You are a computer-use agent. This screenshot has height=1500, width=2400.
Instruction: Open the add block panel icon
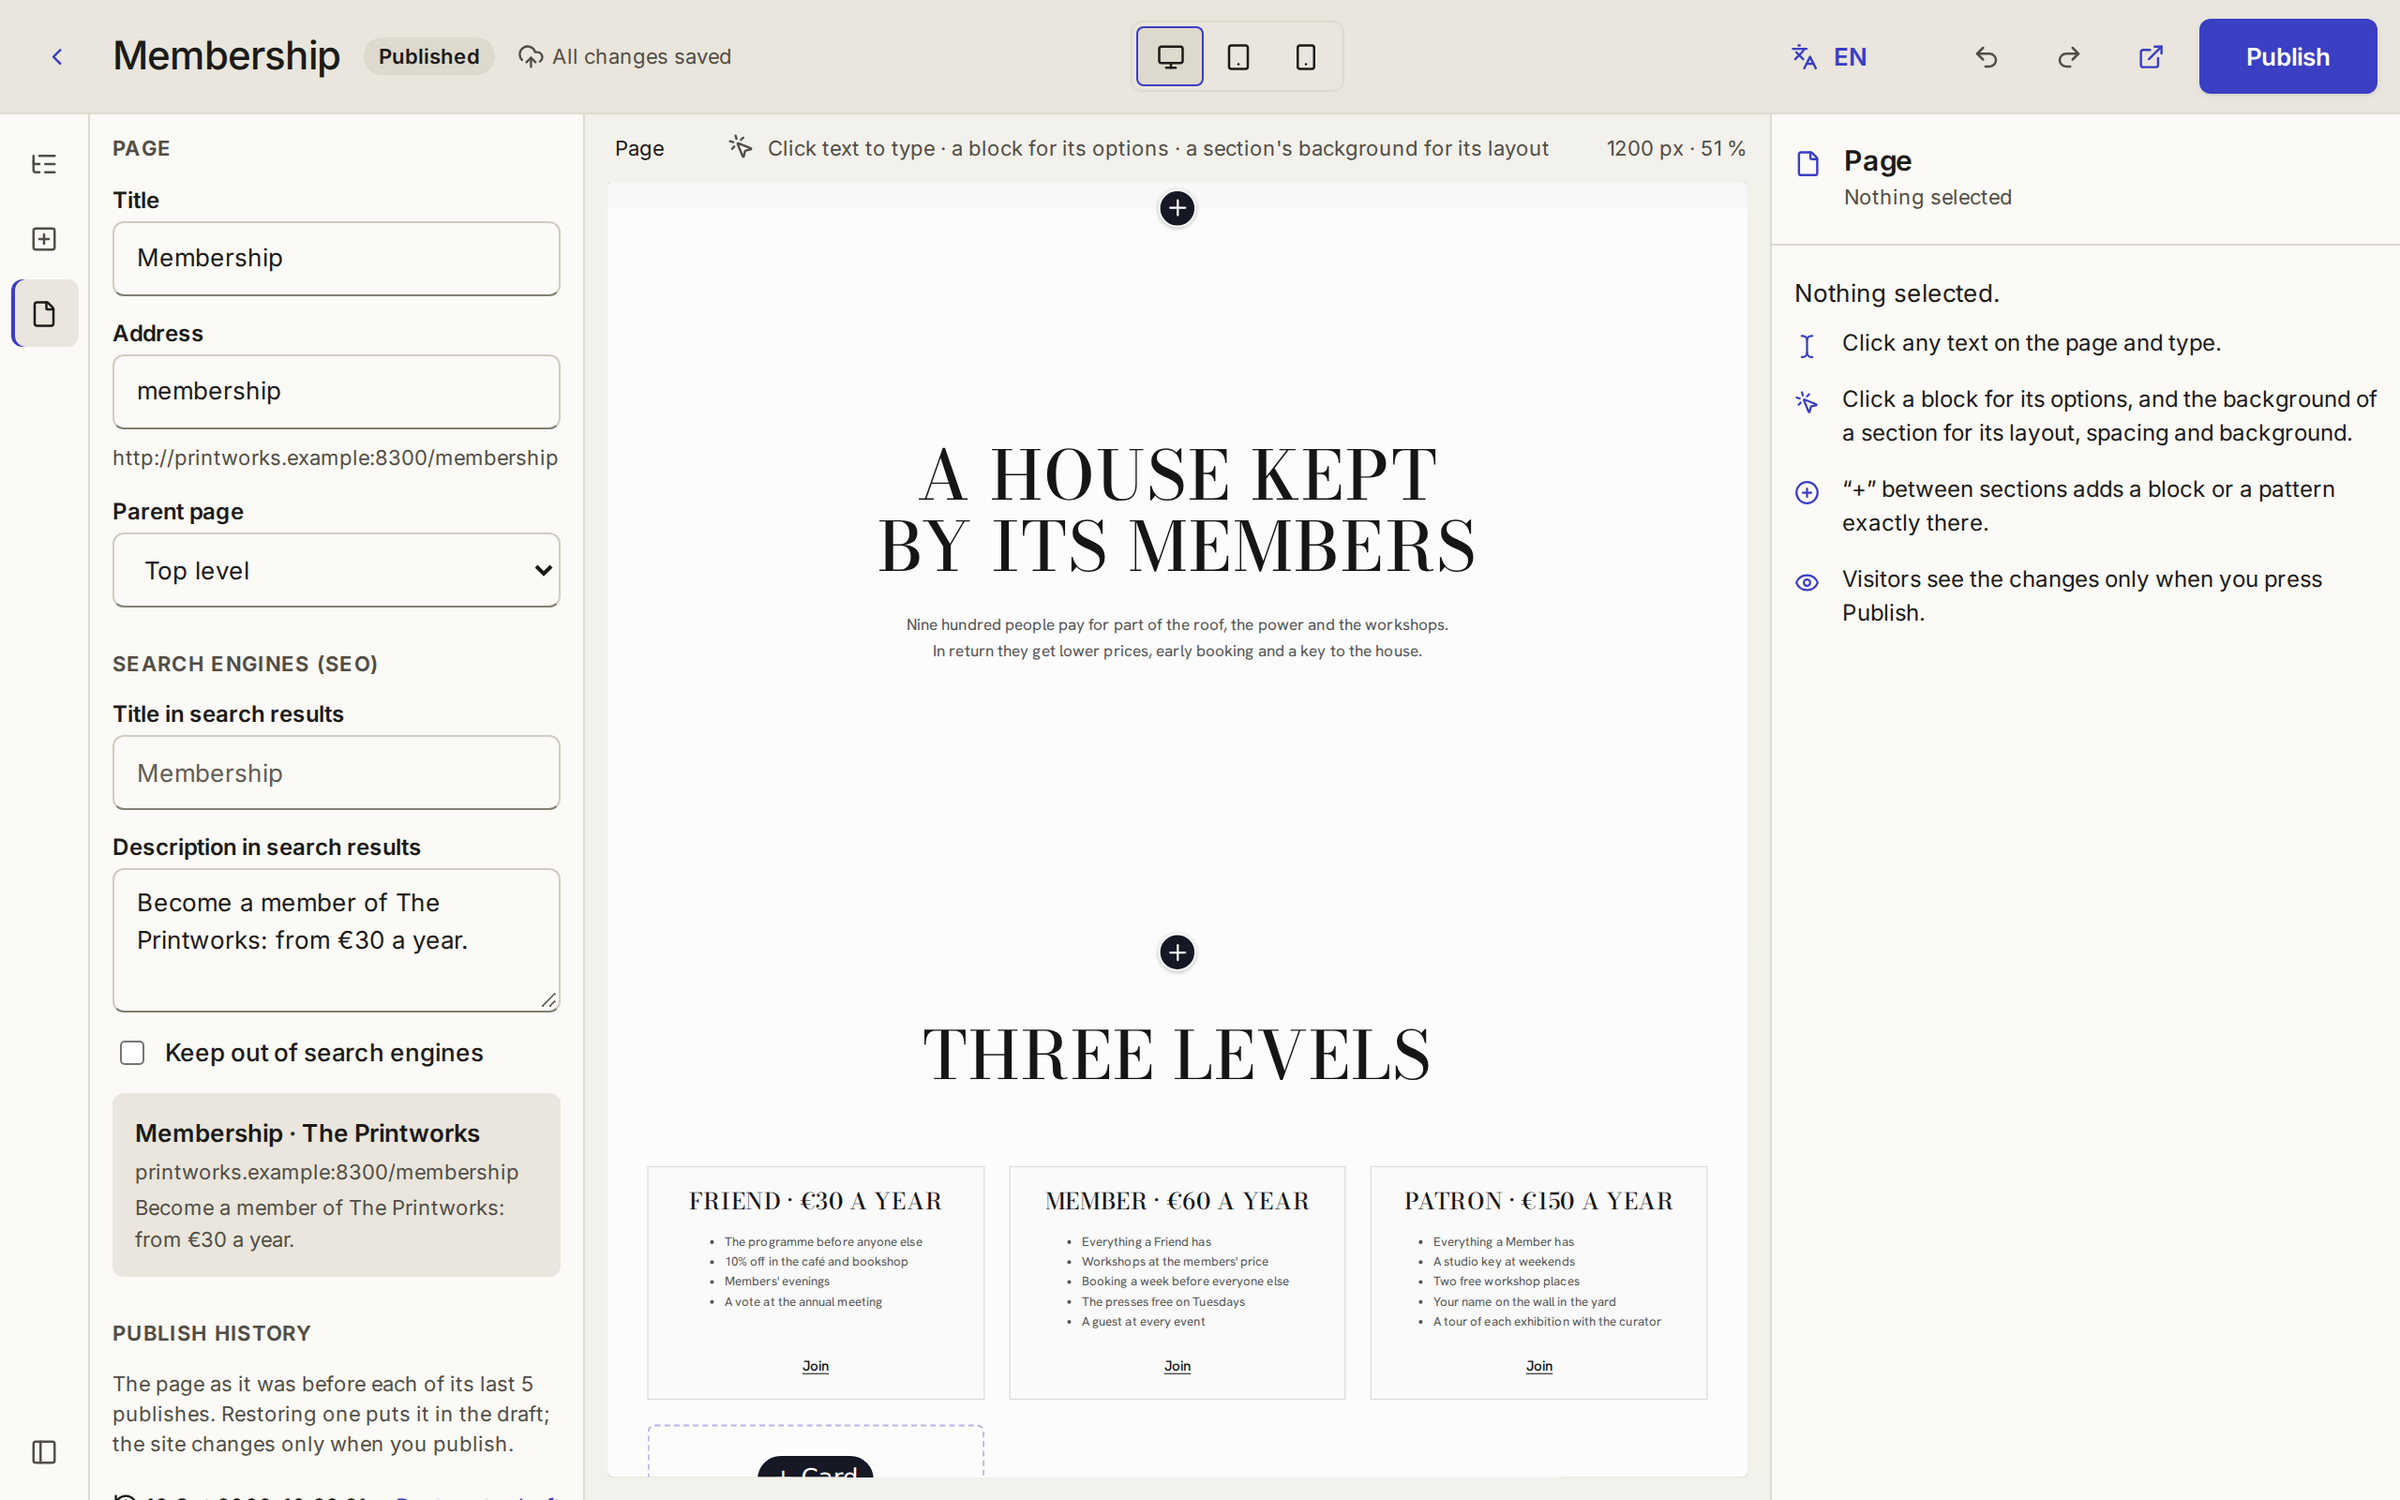[x=44, y=239]
